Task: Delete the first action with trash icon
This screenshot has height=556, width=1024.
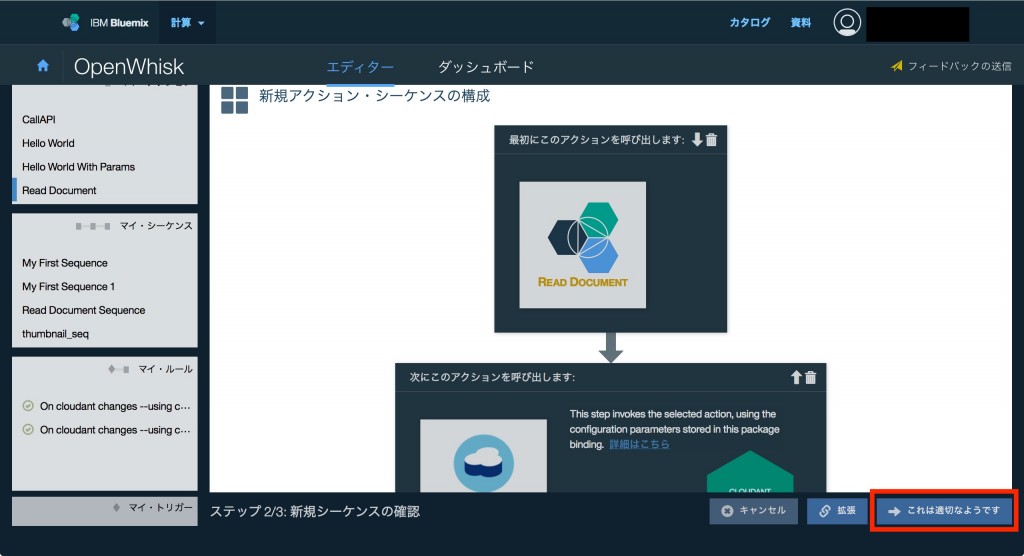Action: click(712, 139)
